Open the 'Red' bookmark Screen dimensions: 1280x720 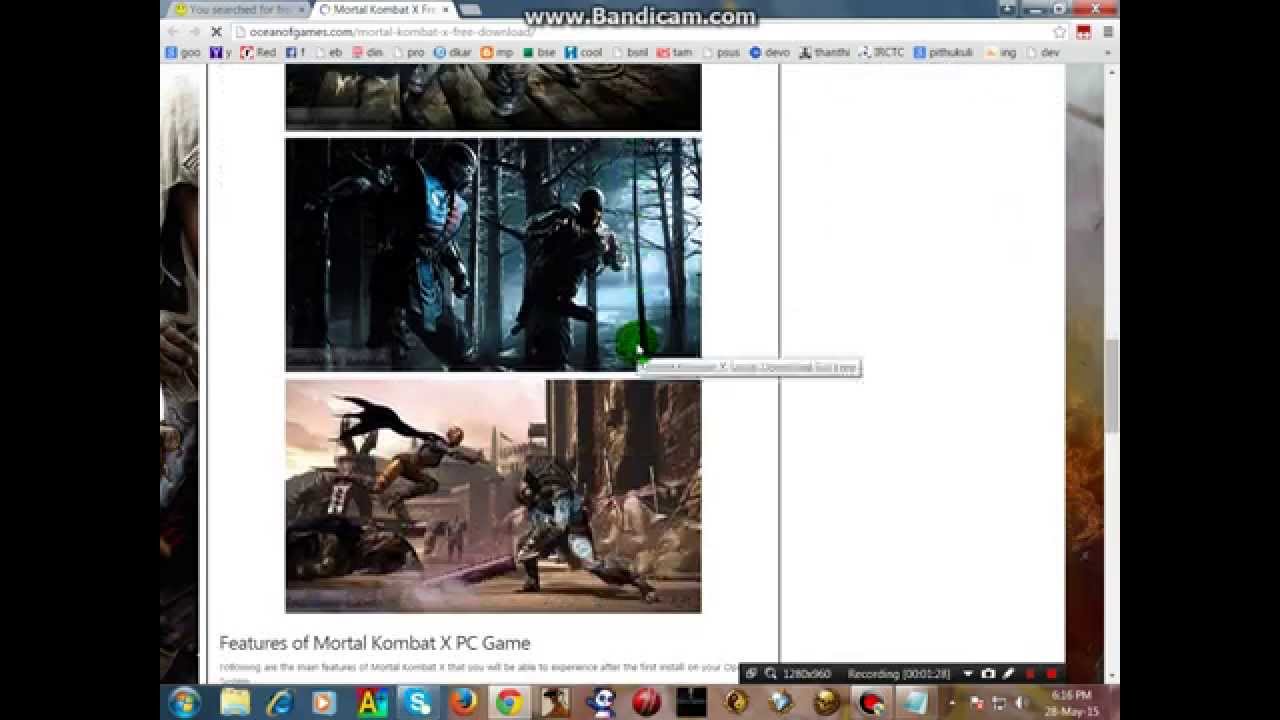point(258,52)
